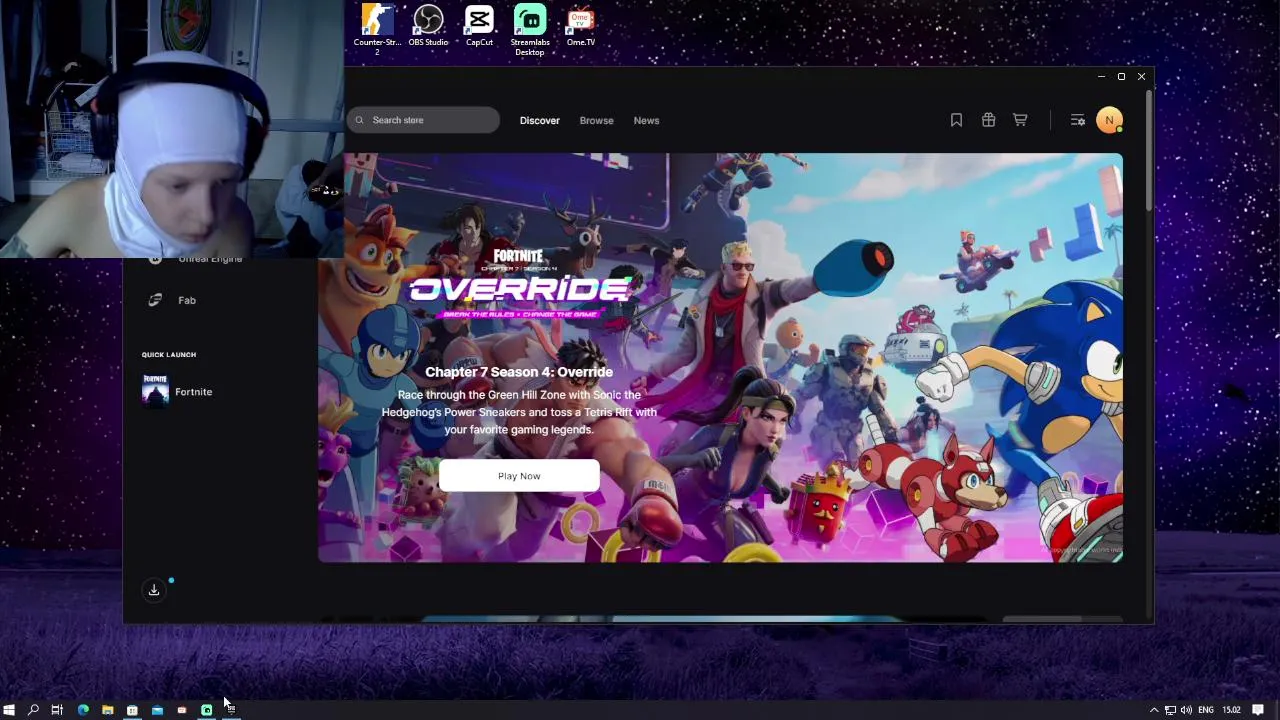Screen dimensions: 1280x720
Task: Open the Mail app on the taskbar
Action: (x=157, y=710)
